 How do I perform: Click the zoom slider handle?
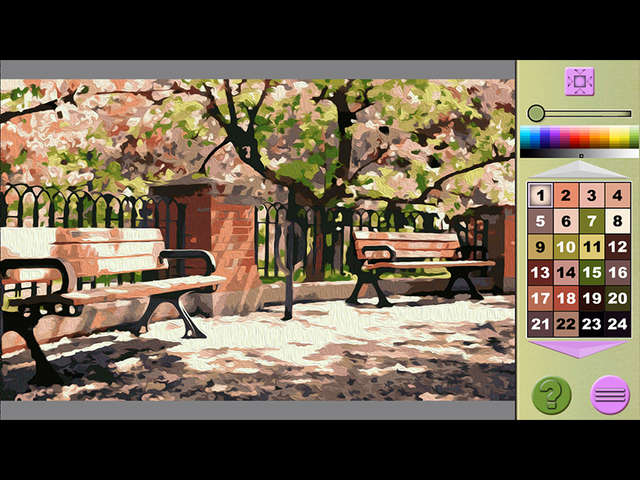point(537,113)
